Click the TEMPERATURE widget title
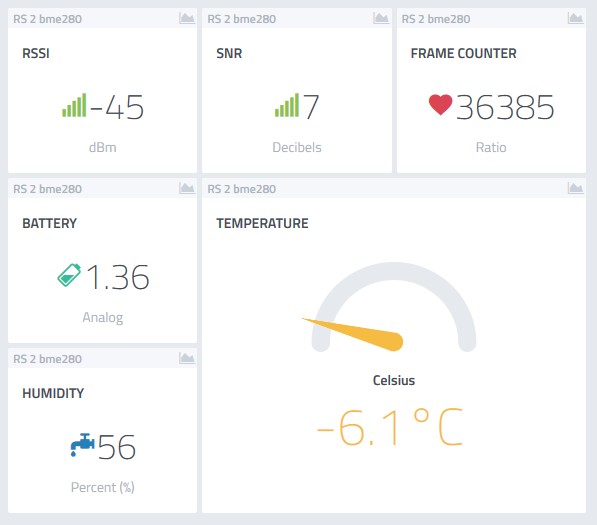The image size is (597, 525). click(x=262, y=223)
